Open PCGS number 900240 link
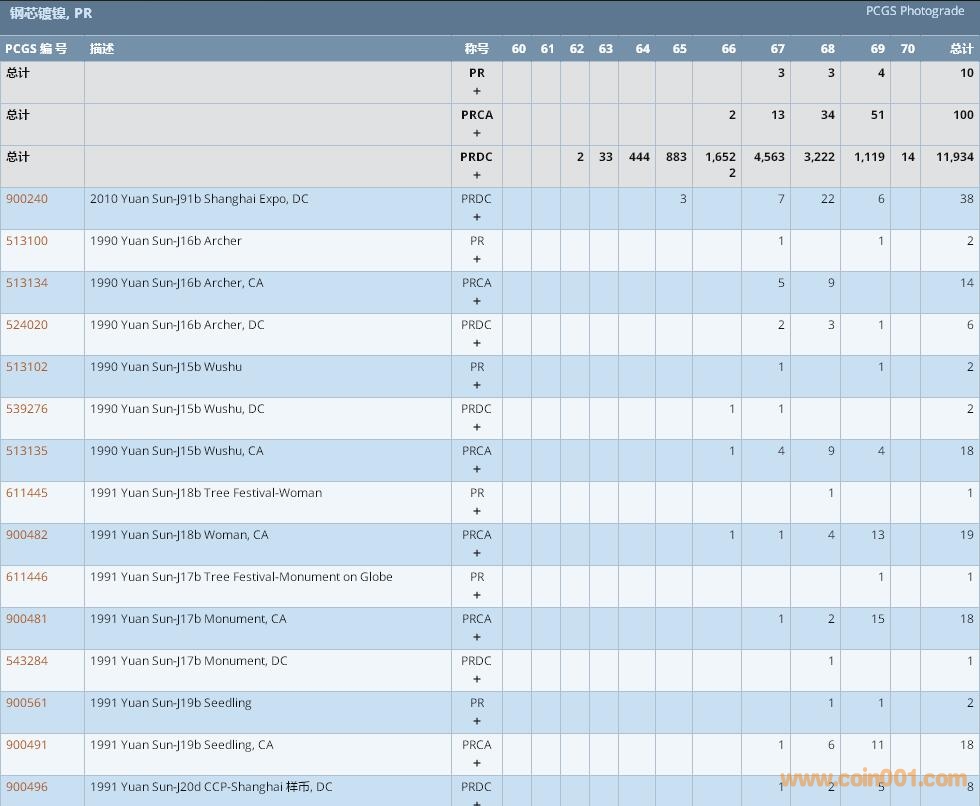The height and width of the screenshot is (806, 980). click(27, 199)
